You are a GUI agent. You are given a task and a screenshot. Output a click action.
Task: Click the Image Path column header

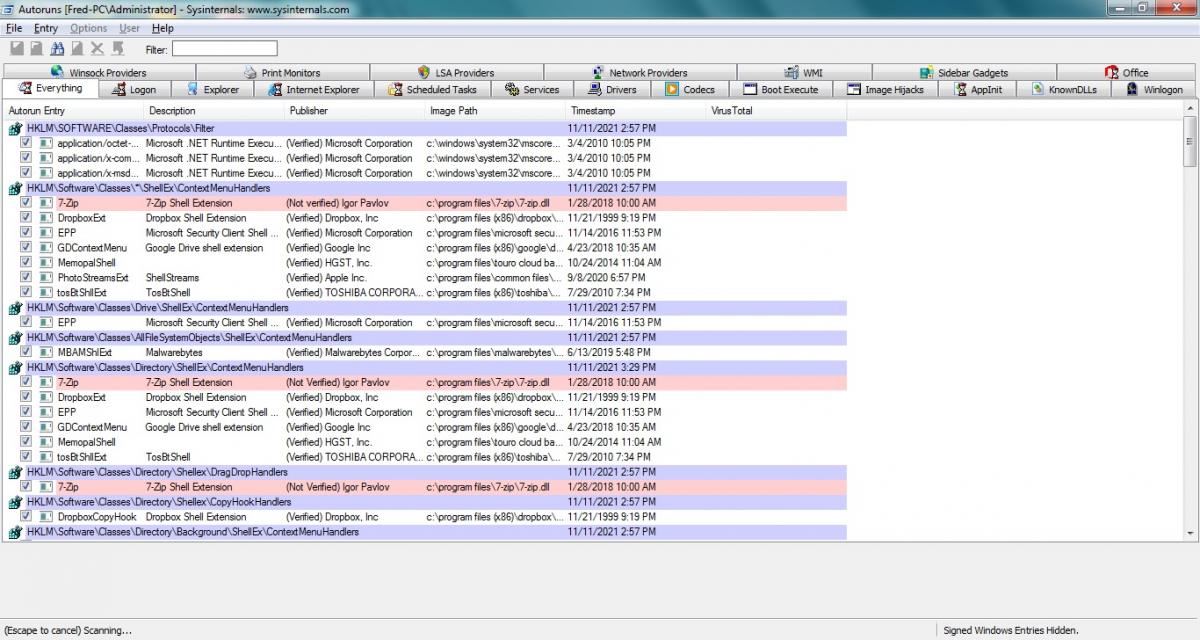coord(496,111)
